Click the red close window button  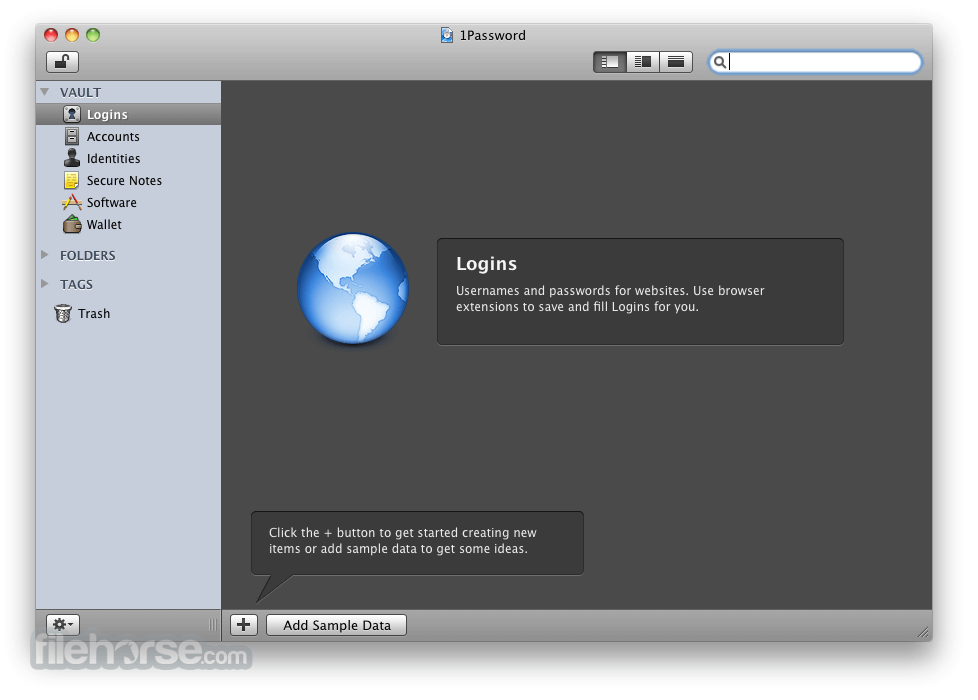click(x=51, y=35)
